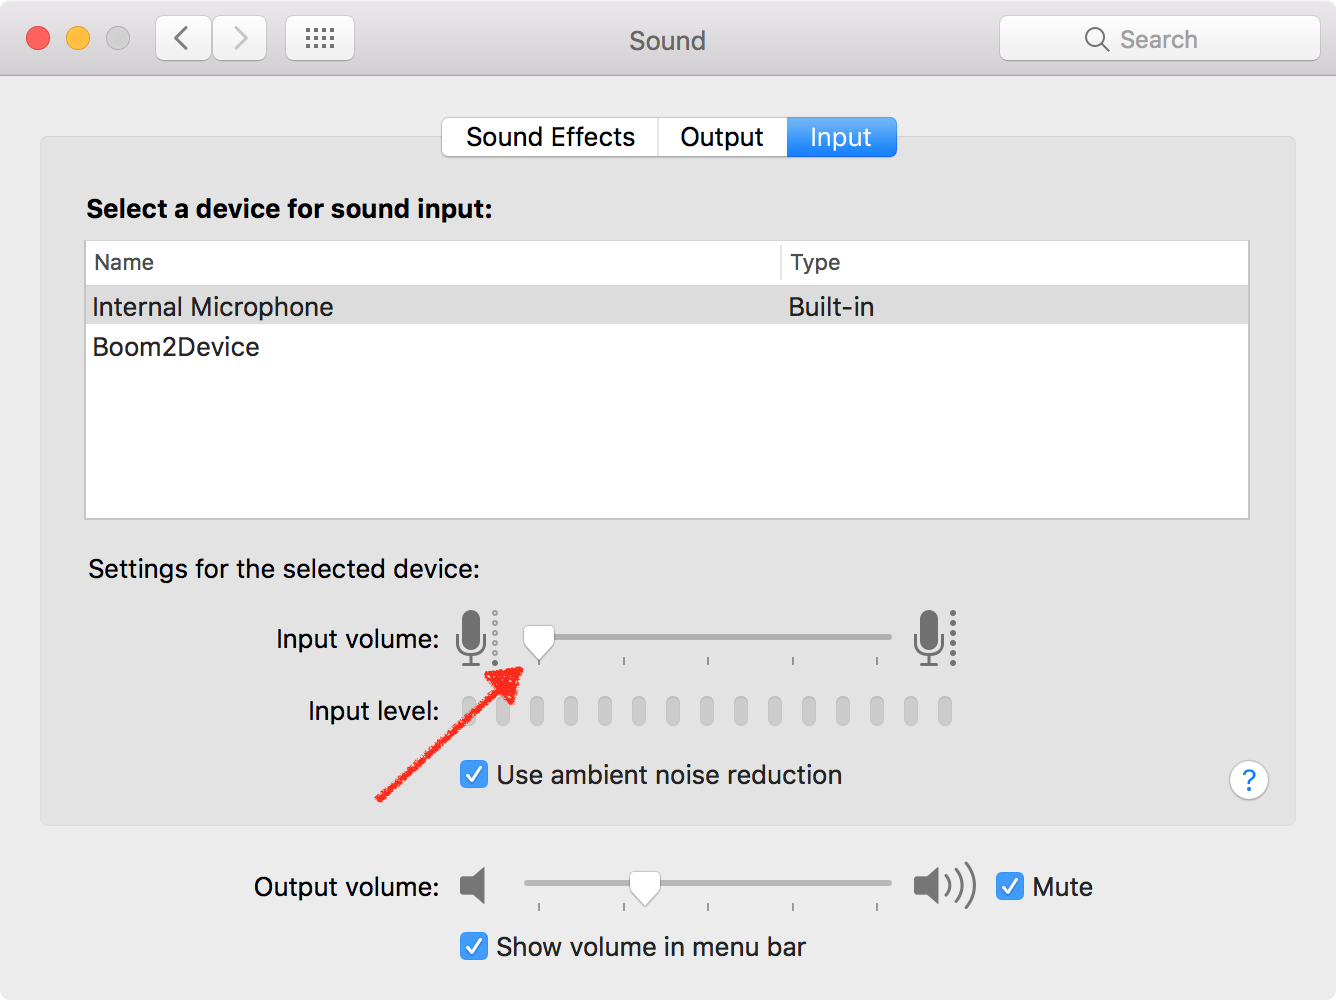
Task: Open the Output tab
Action: [x=721, y=137]
